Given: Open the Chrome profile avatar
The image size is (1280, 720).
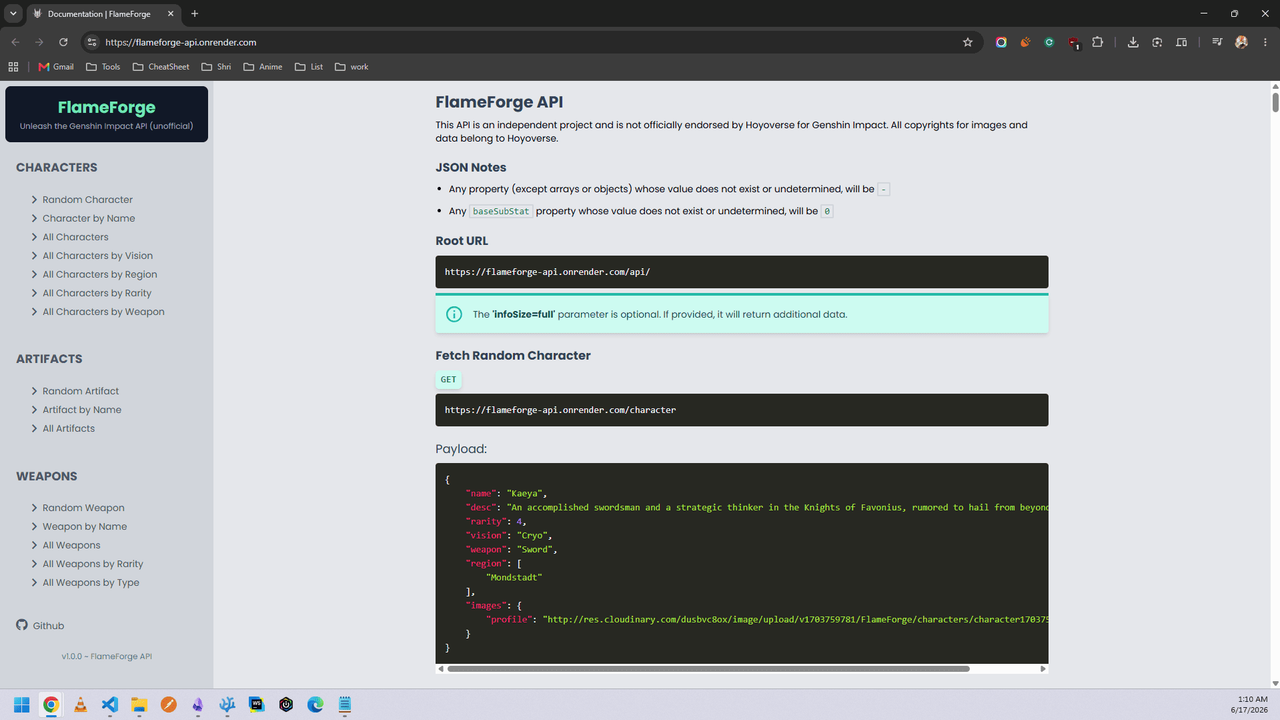Looking at the screenshot, I should [x=1241, y=42].
